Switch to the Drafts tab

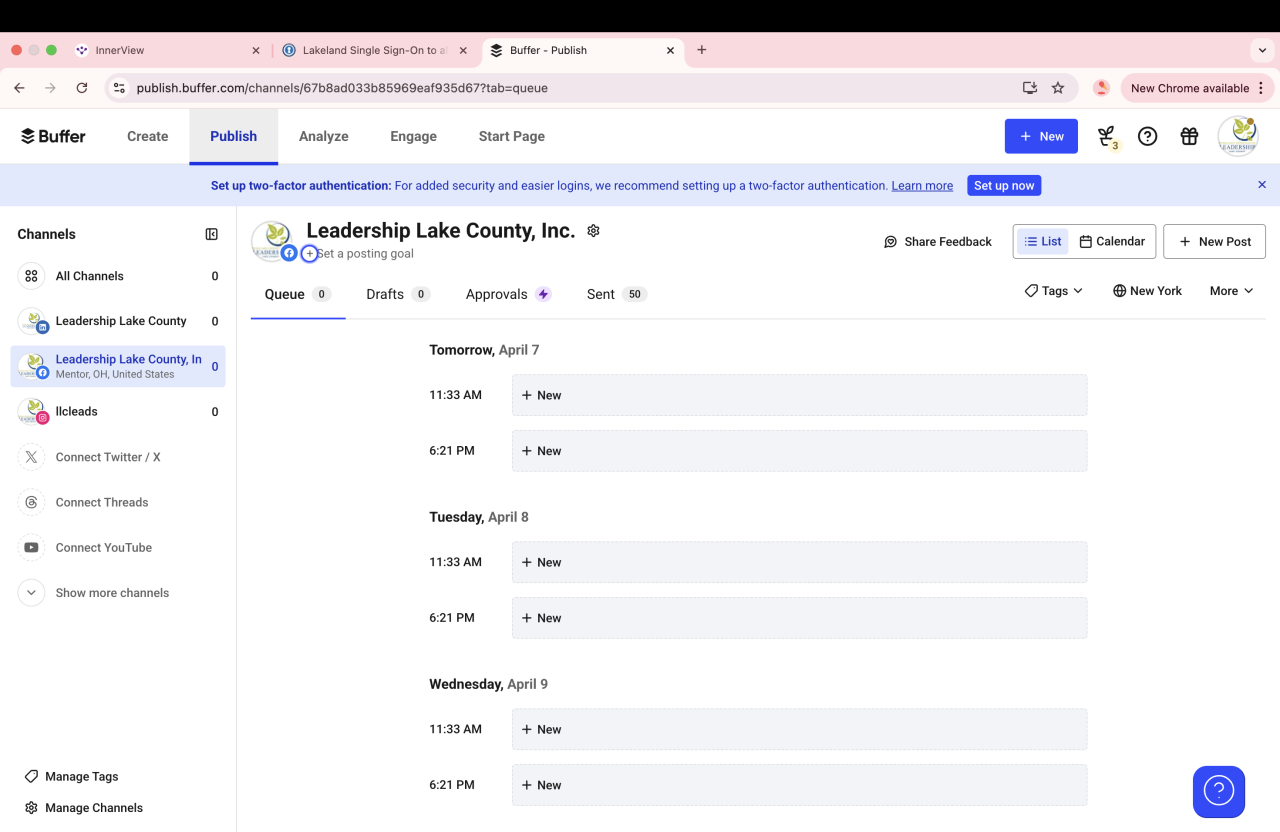398,294
